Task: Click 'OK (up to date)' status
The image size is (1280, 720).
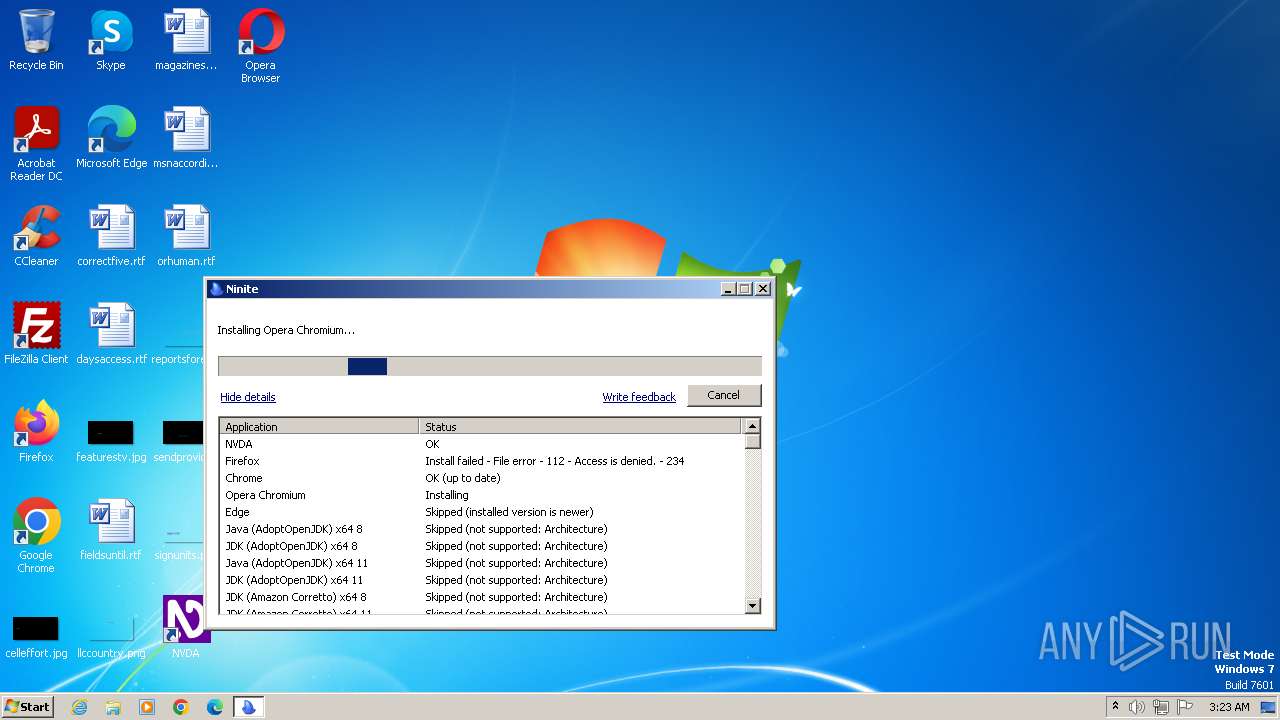Action: point(463,478)
